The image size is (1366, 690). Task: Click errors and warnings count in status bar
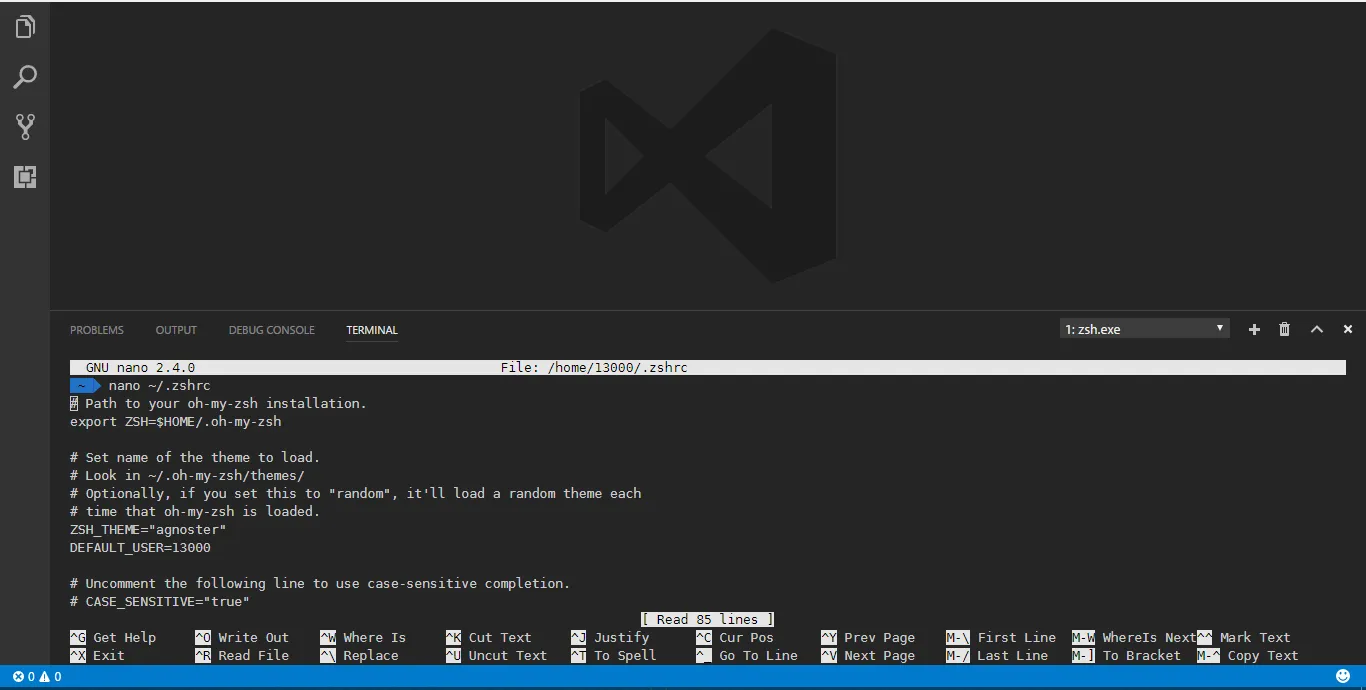point(37,677)
